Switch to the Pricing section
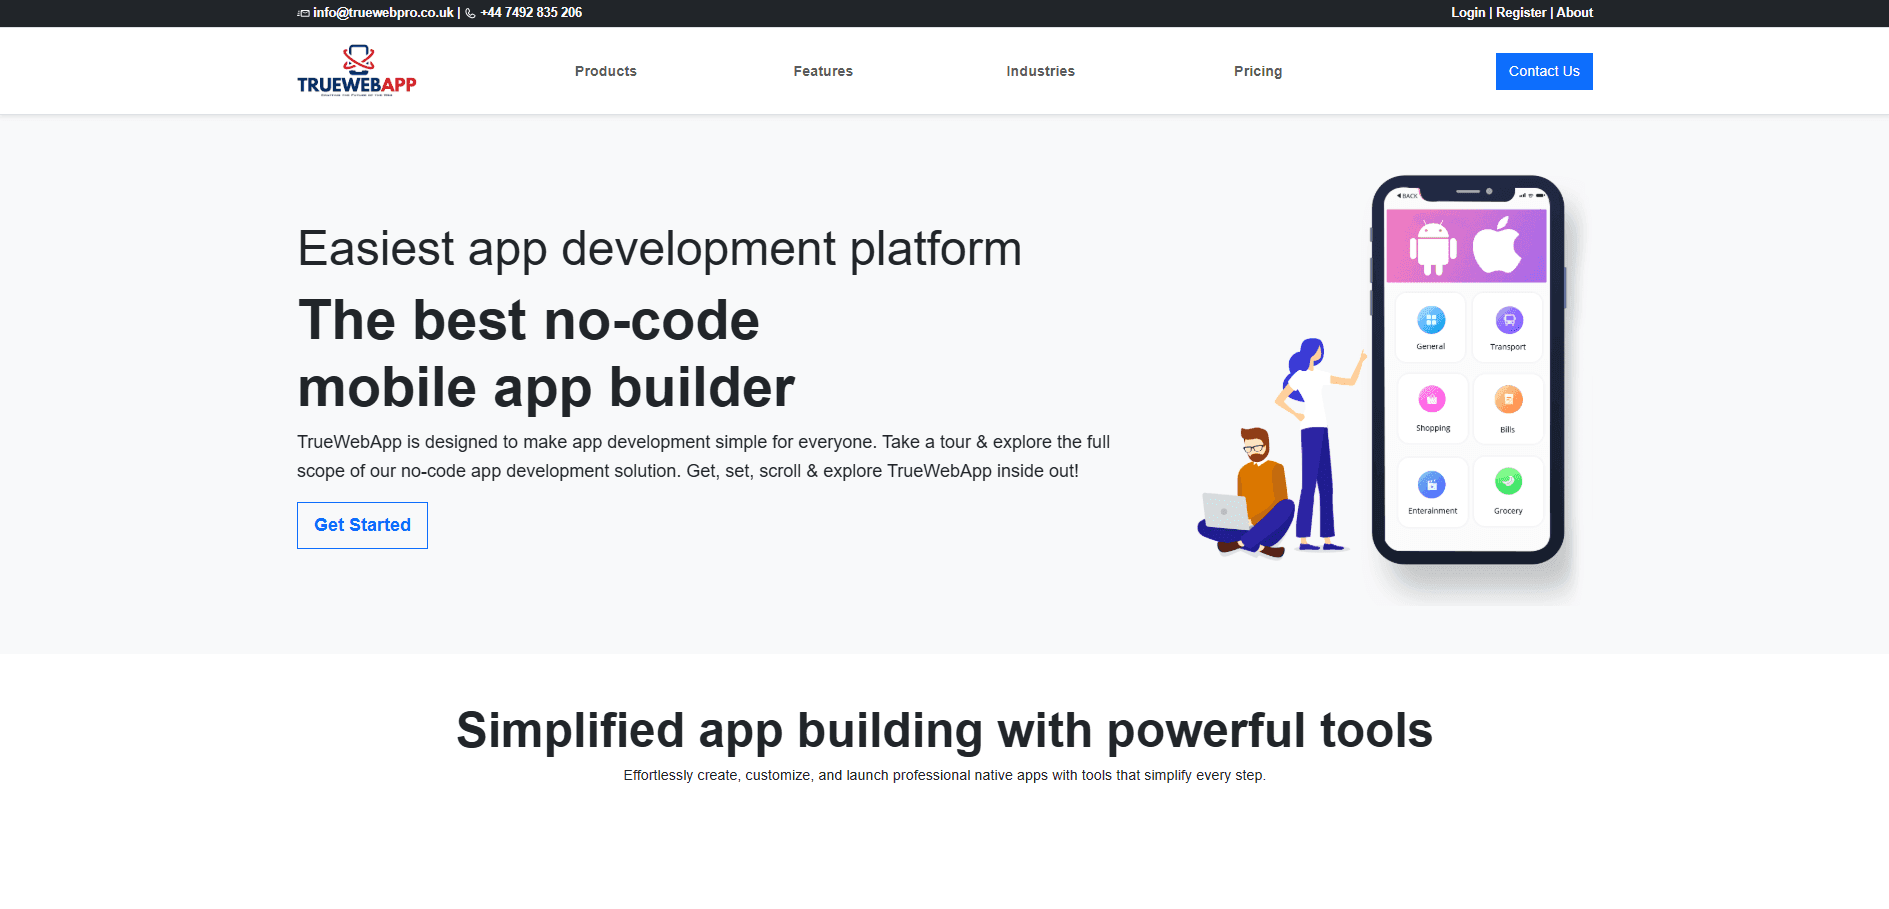This screenshot has height=909, width=1889. pos(1257,71)
